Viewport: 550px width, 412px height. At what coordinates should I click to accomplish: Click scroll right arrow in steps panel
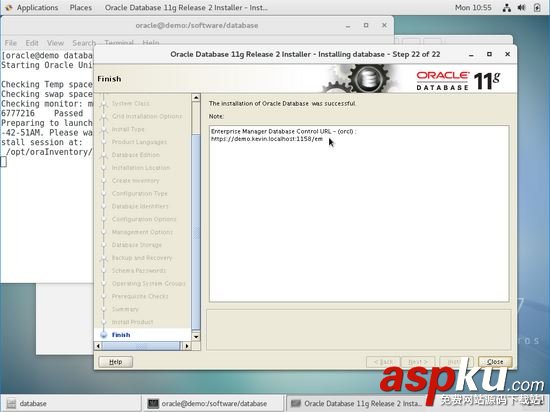click(187, 346)
